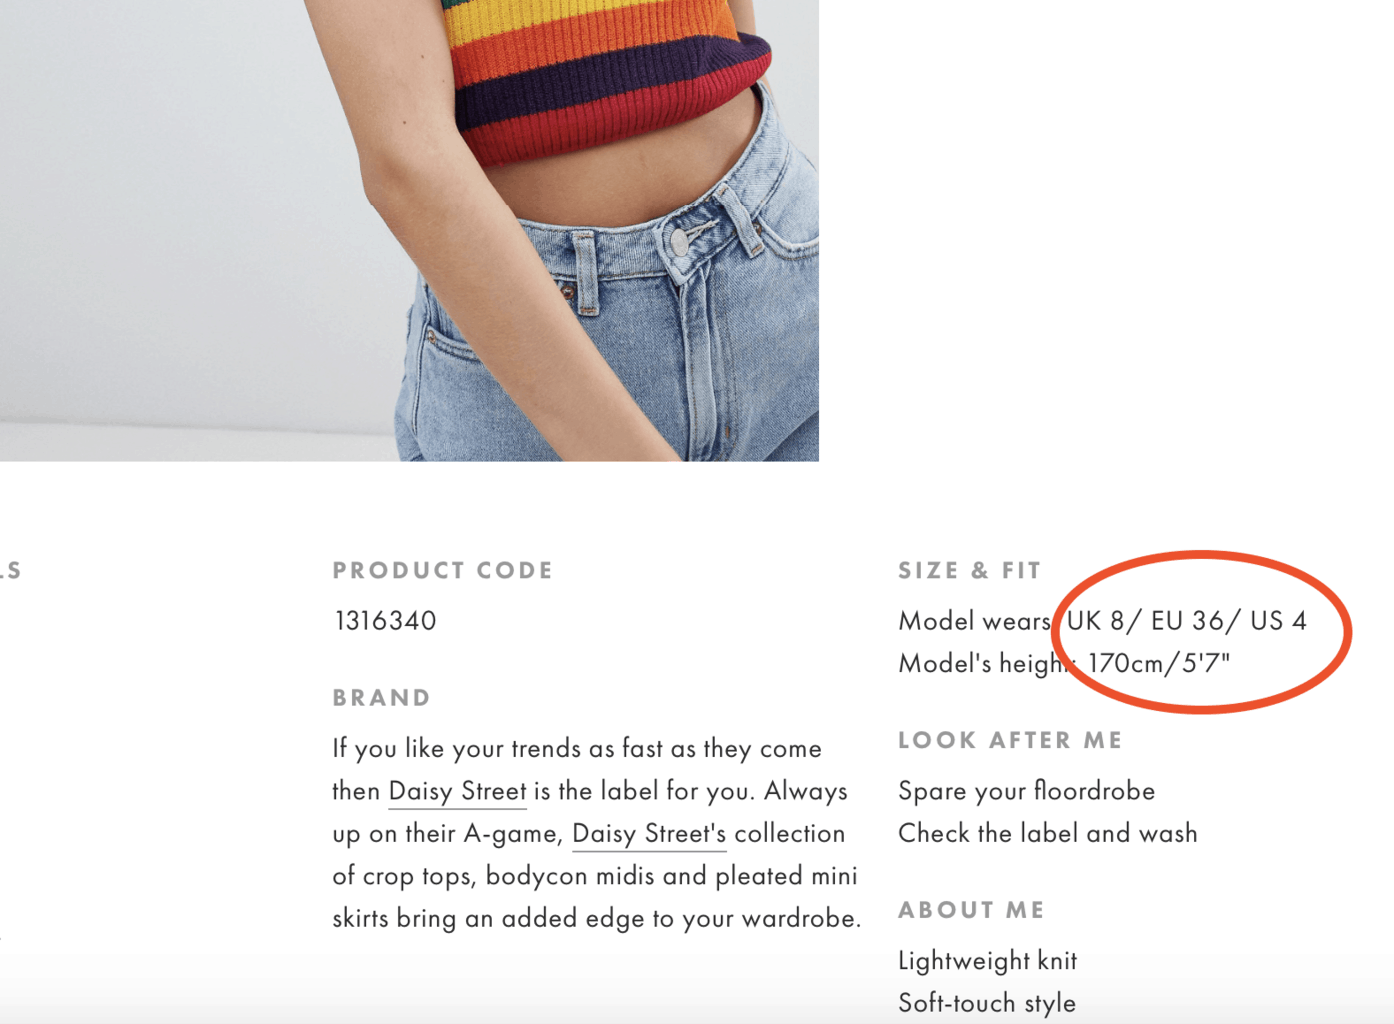Click the Model wears label

[974, 621]
